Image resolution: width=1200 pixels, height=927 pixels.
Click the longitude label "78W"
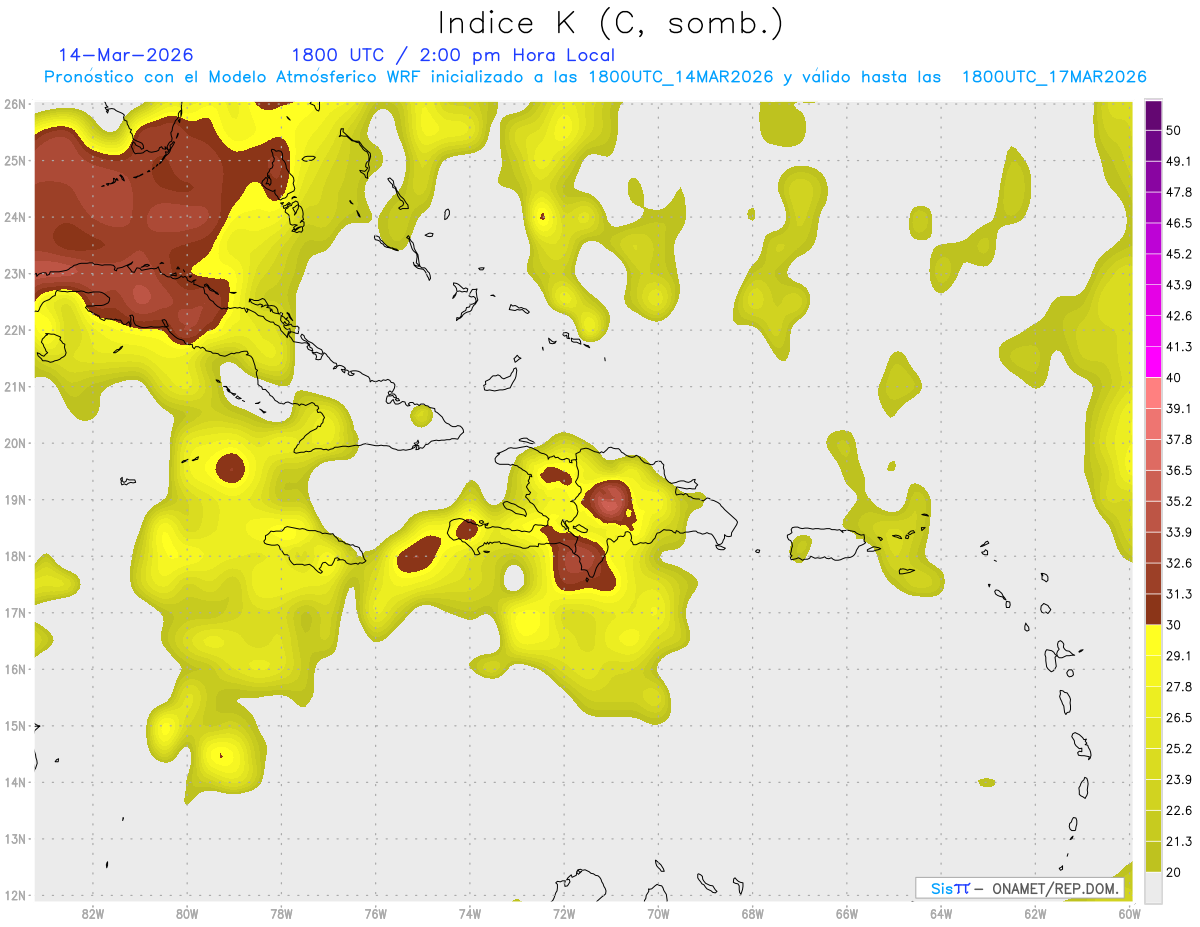click(281, 913)
